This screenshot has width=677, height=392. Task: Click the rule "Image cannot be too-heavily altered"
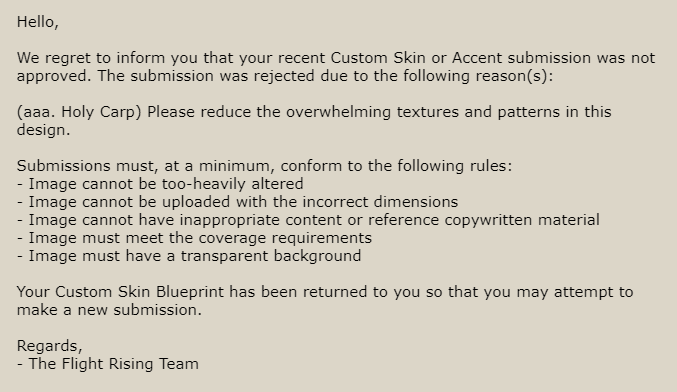click(x=160, y=184)
